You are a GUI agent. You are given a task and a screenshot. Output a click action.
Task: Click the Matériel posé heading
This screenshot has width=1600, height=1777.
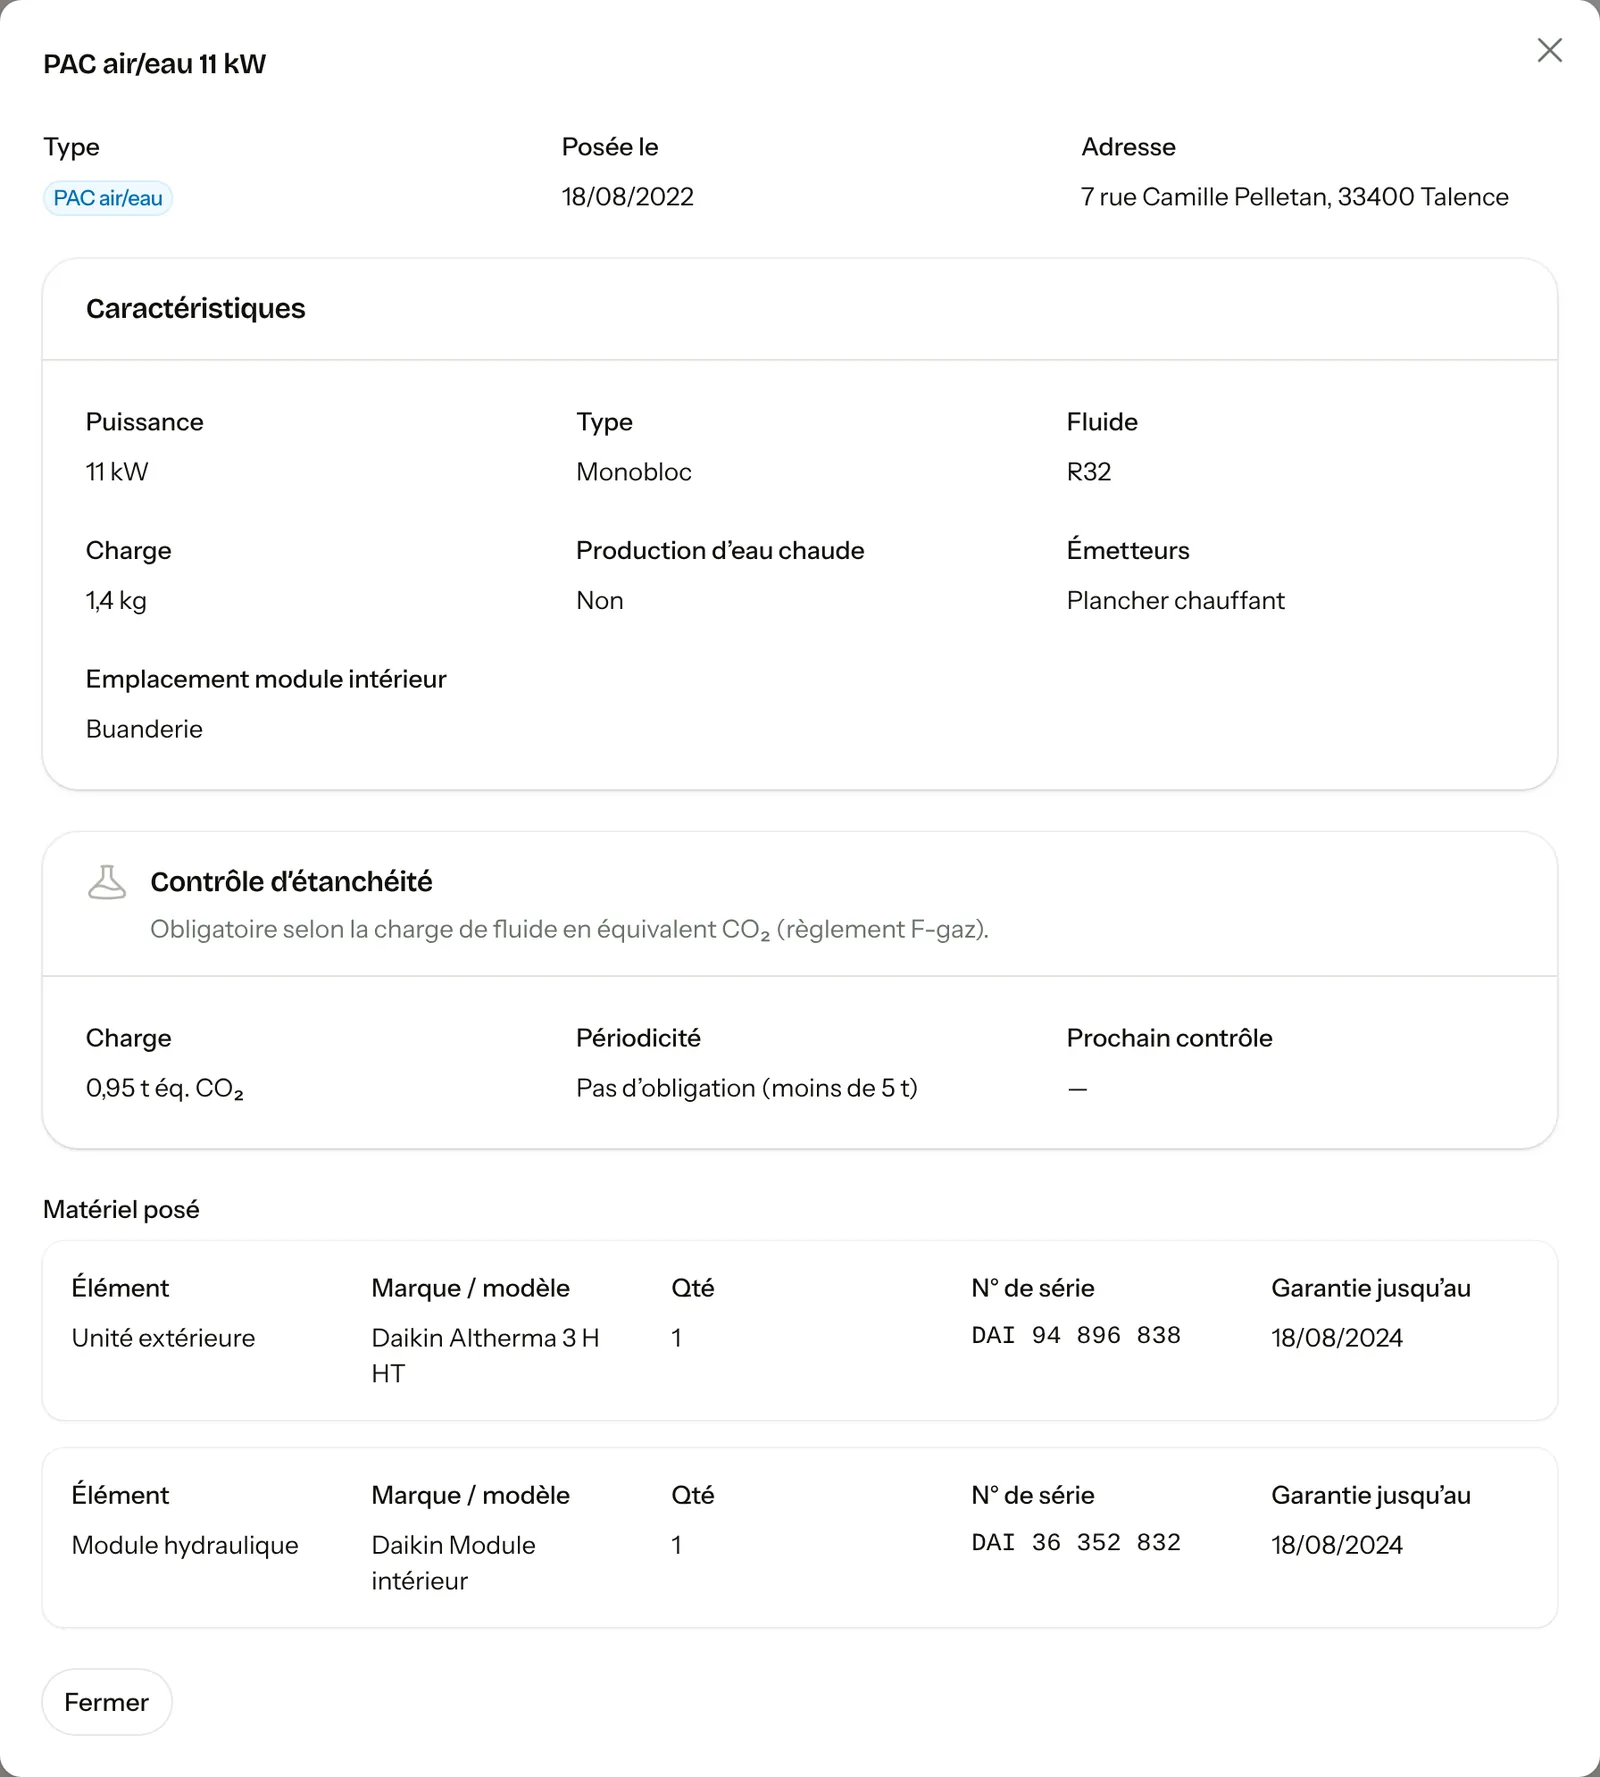[121, 1210]
